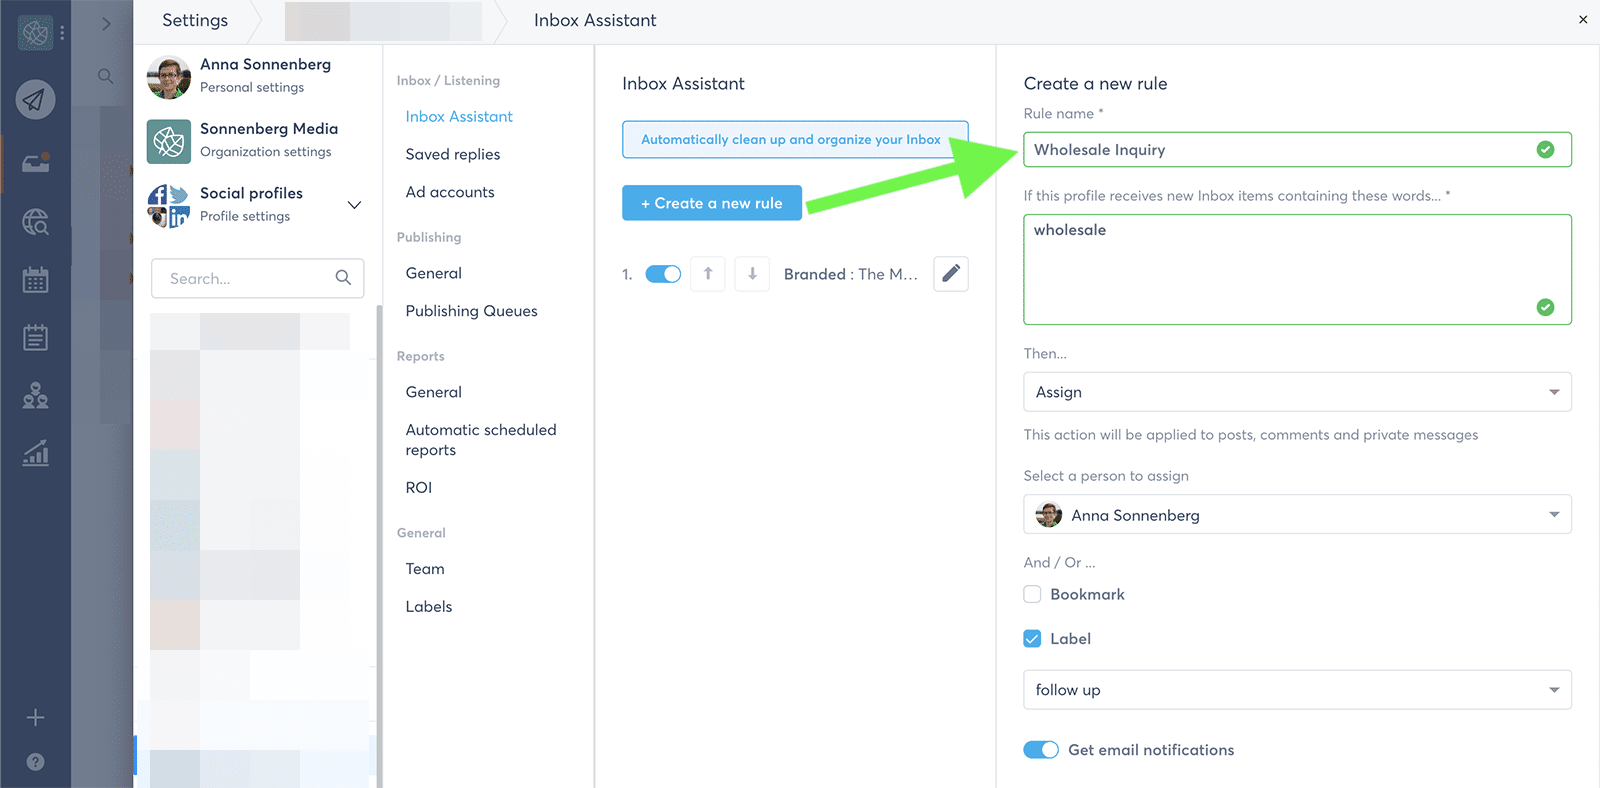
Task: Expand the Social profiles chevron
Action: point(354,205)
